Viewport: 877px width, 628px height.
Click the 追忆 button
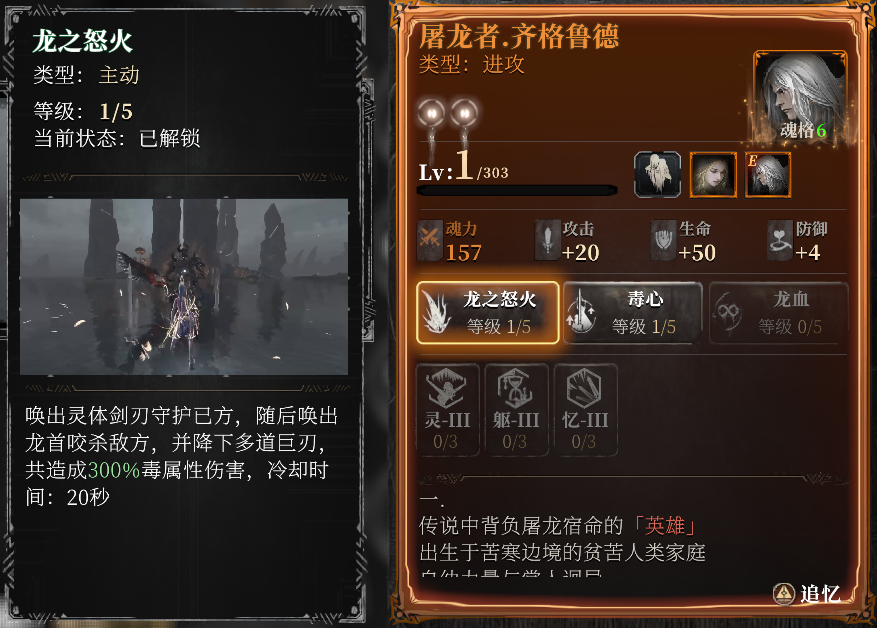[x=807, y=593]
